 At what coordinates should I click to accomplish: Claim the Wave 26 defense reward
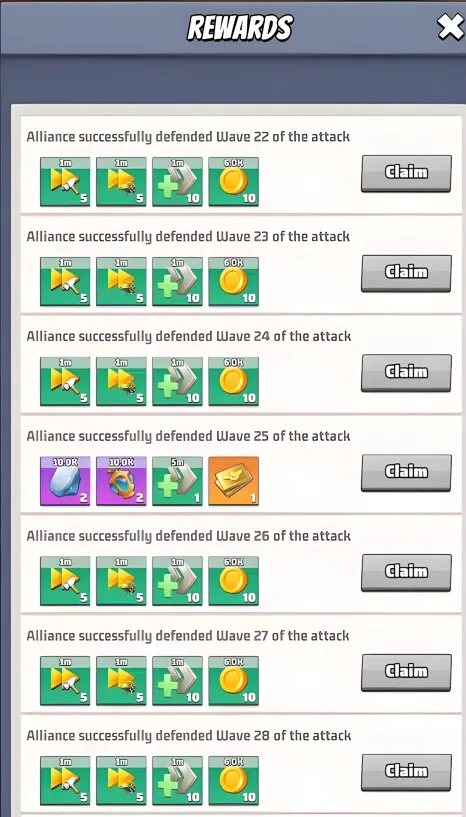406,573
